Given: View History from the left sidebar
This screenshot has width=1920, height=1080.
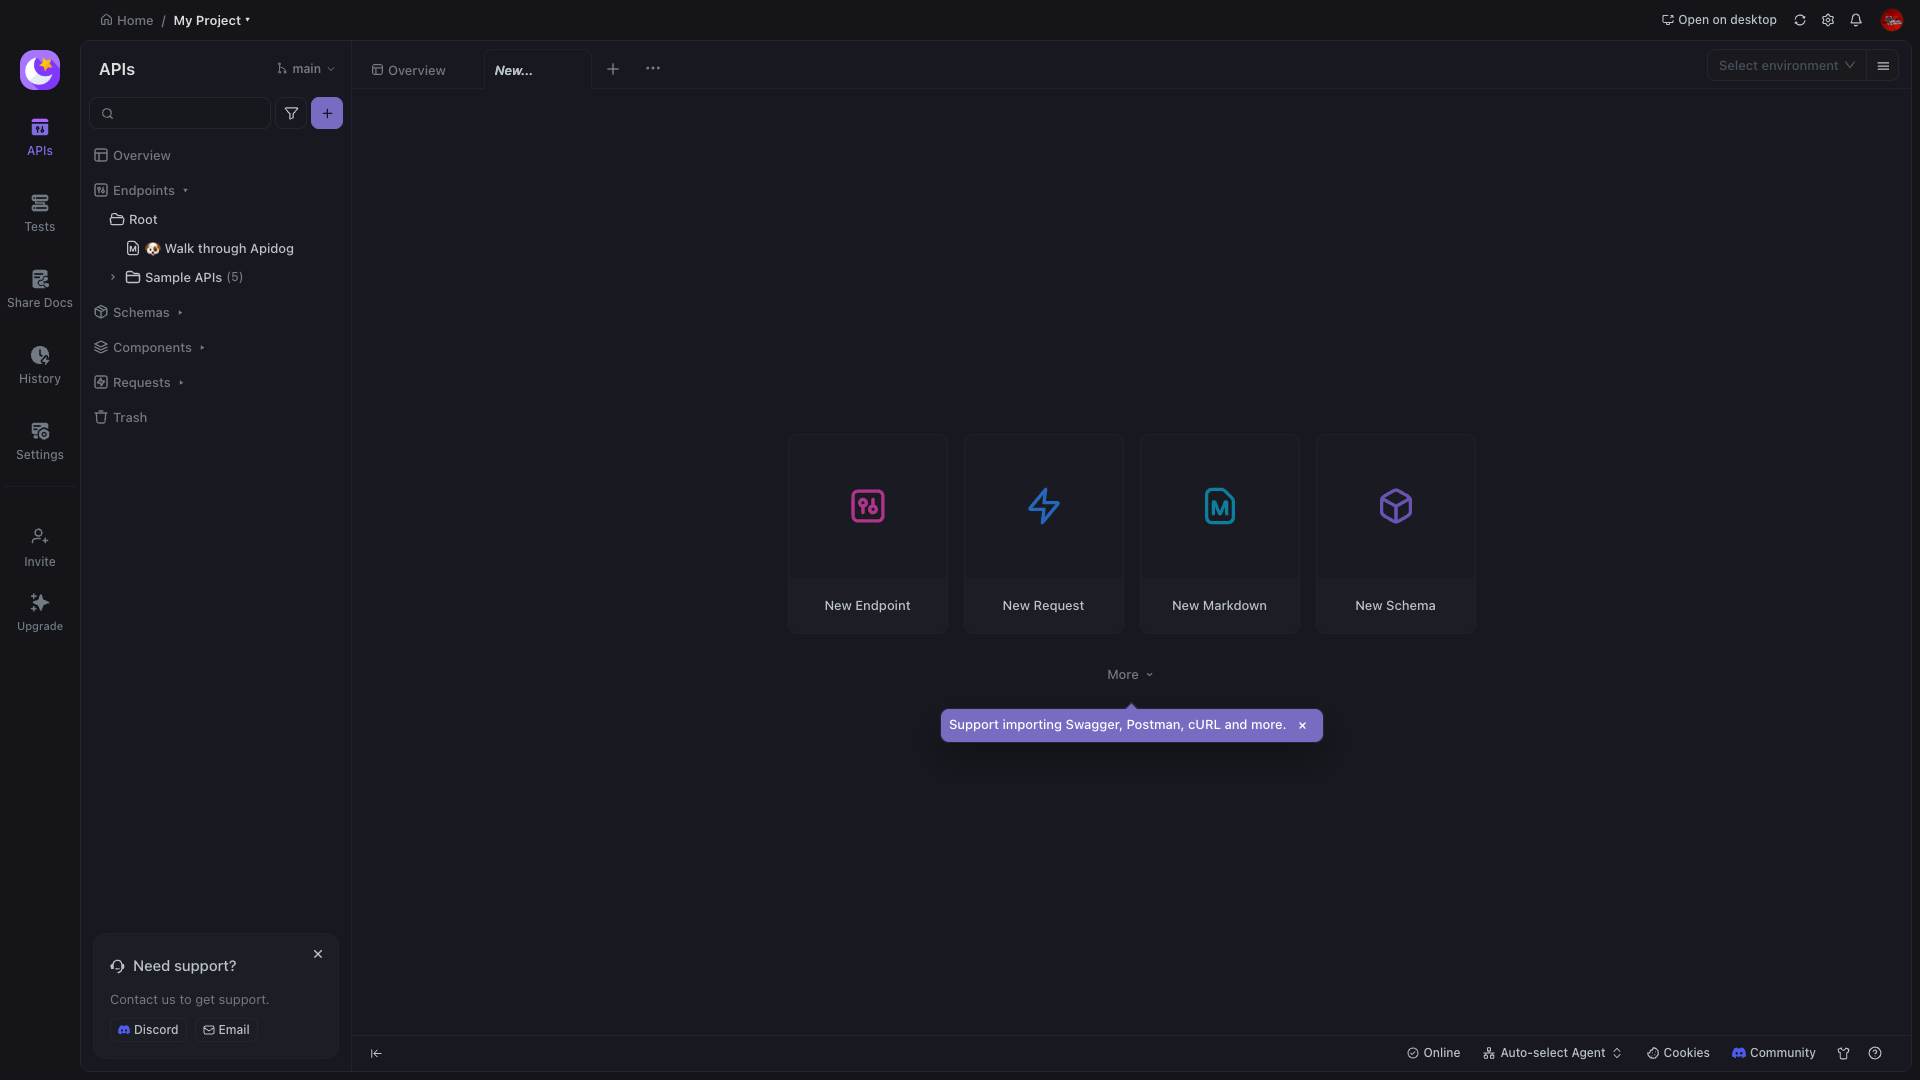Looking at the screenshot, I should pos(39,364).
